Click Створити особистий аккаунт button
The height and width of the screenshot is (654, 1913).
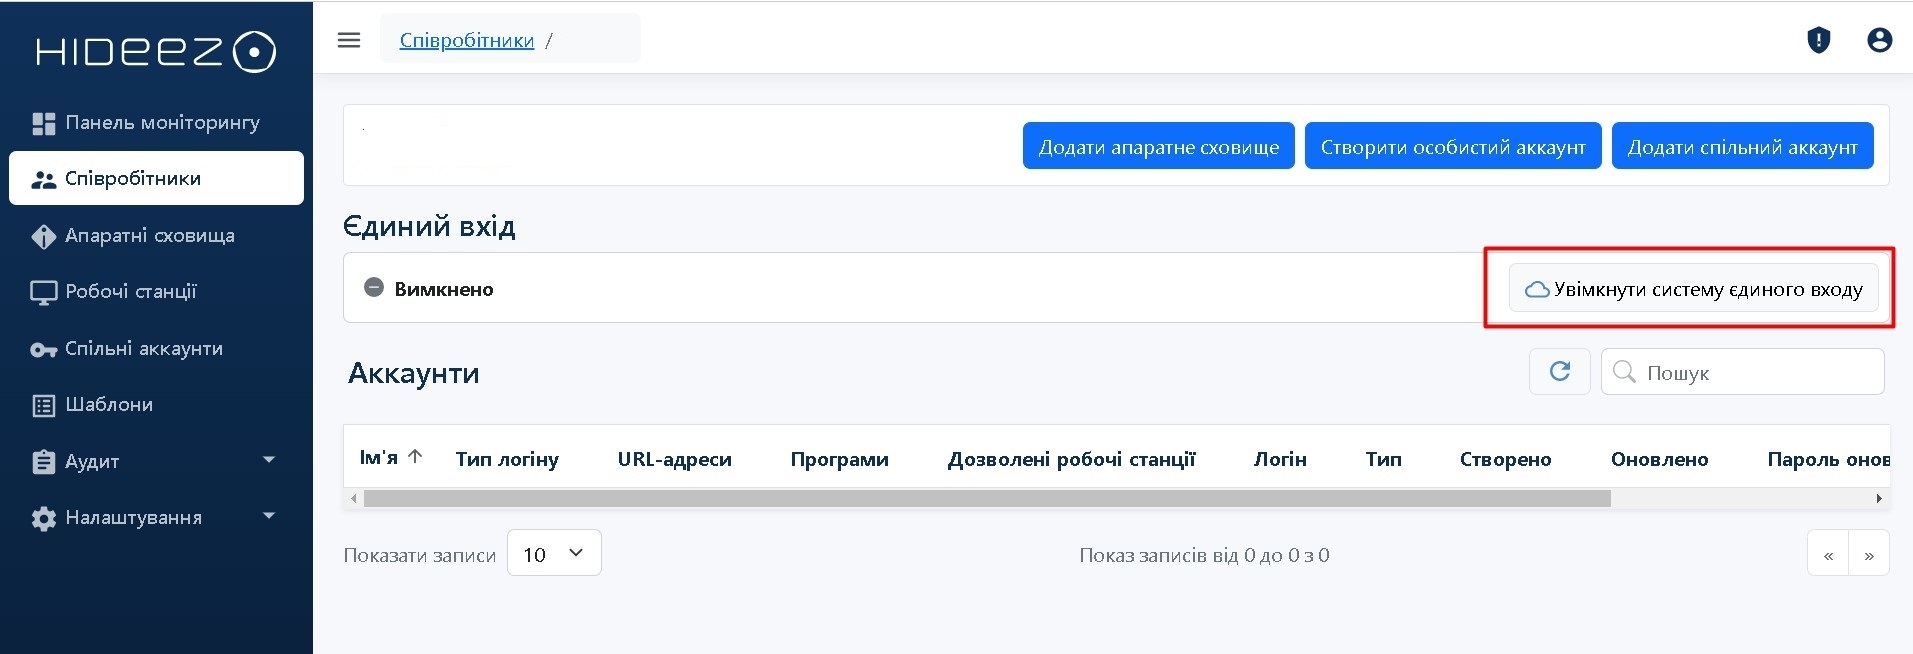[1452, 147]
